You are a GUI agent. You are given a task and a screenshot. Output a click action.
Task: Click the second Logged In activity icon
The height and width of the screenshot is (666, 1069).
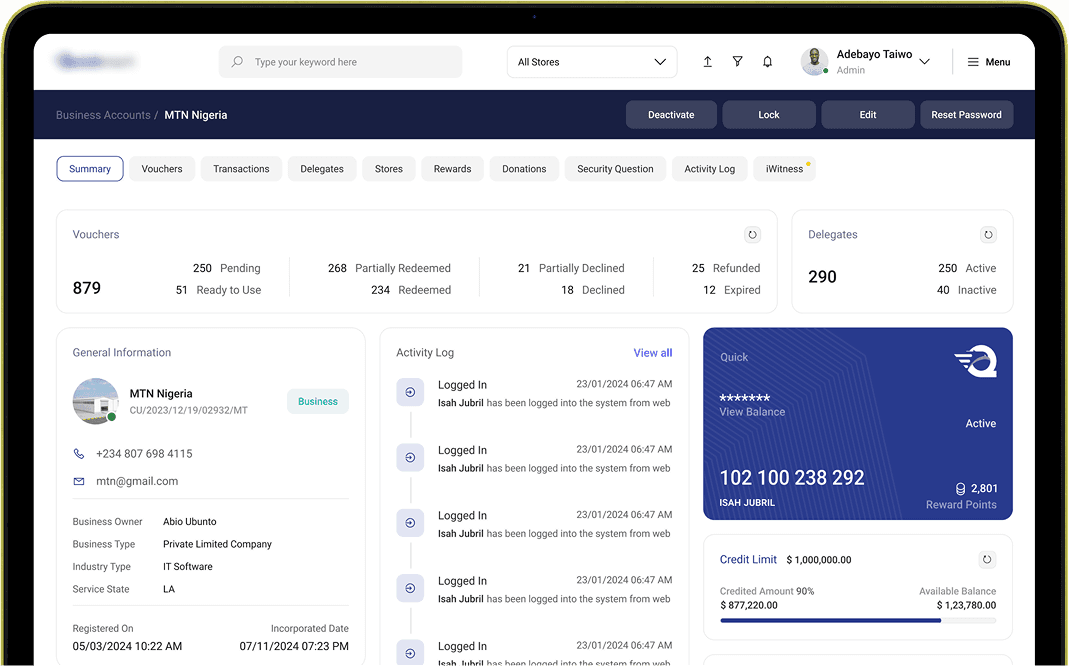coord(410,457)
